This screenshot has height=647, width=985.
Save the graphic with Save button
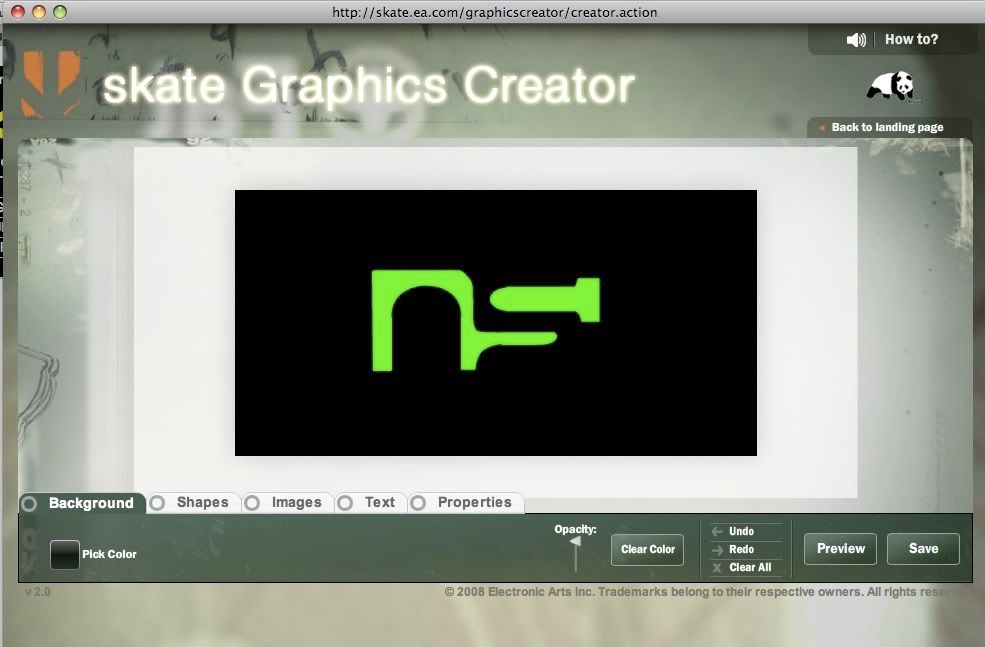point(923,549)
